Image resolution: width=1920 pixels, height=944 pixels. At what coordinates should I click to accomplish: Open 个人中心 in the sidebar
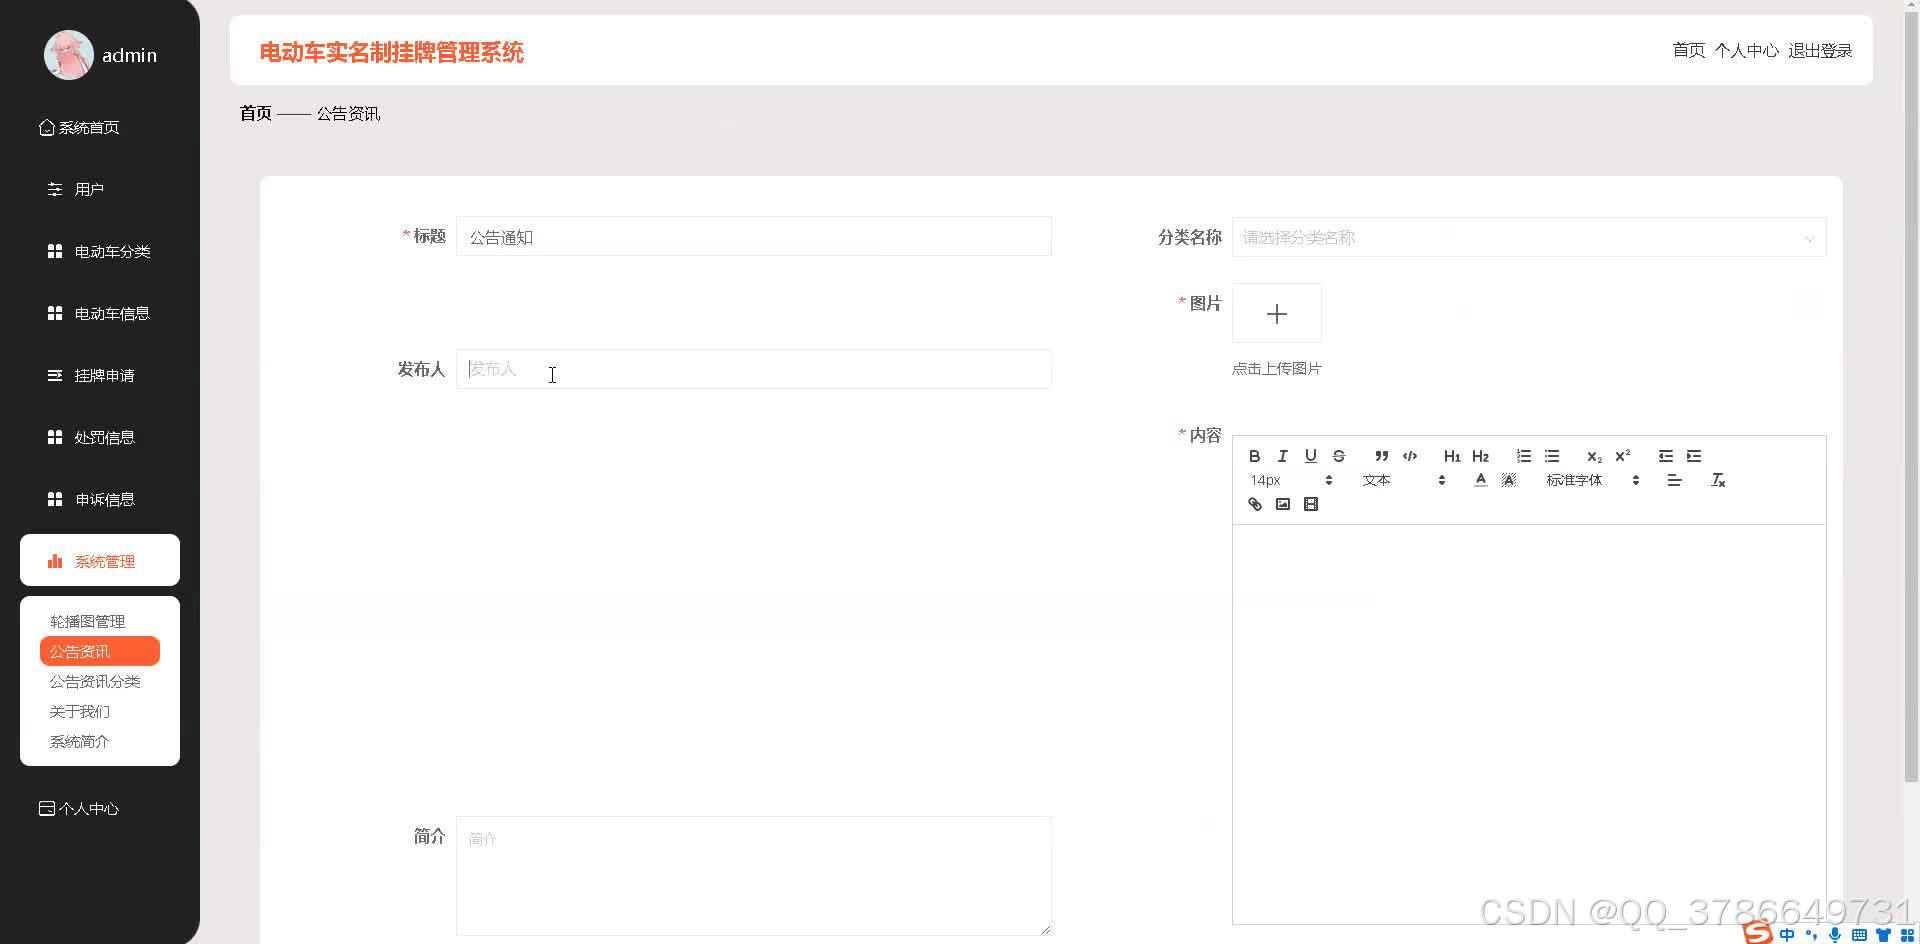pos(80,808)
